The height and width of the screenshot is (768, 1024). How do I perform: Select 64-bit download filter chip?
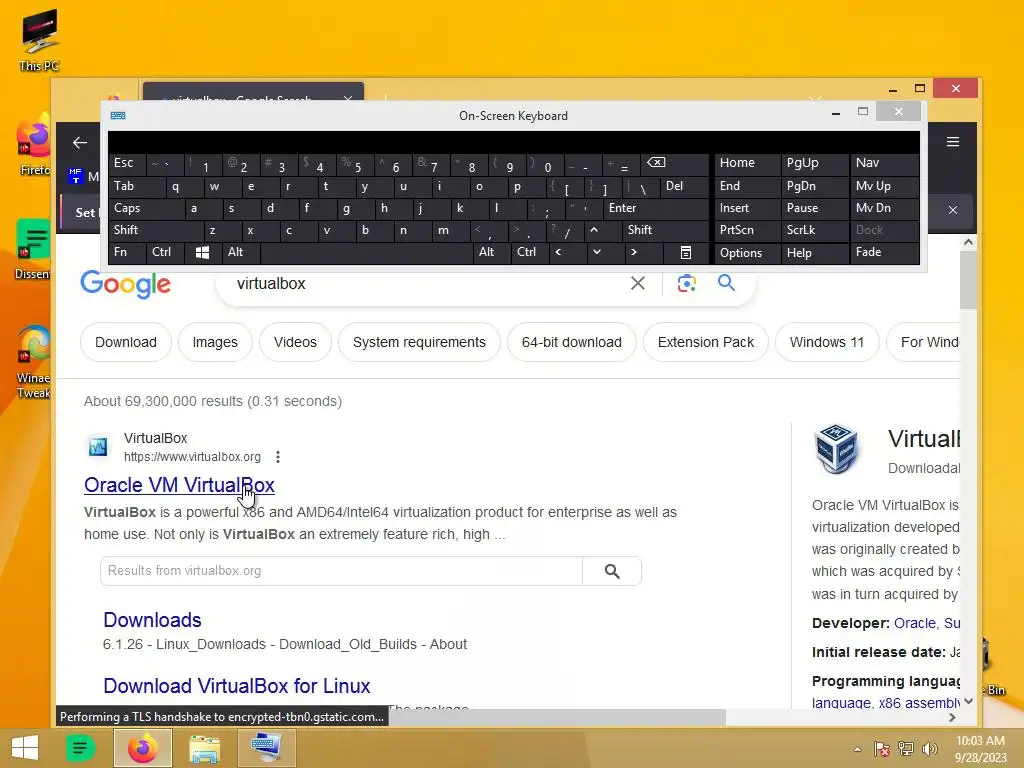pyautogui.click(x=571, y=342)
